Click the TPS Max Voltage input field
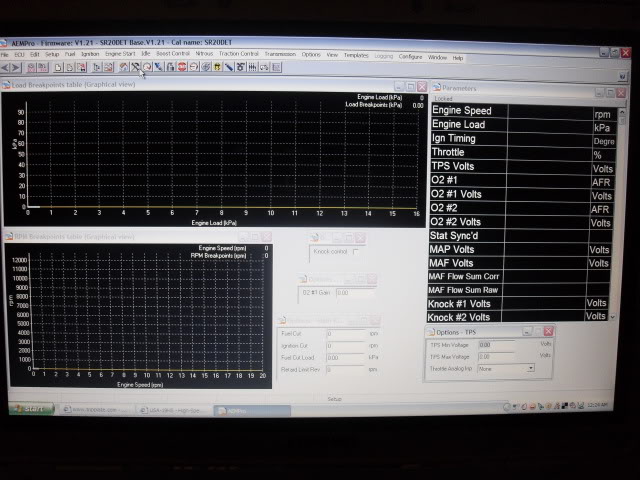The width and height of the screenshot is (640, 480). [496, 356]
